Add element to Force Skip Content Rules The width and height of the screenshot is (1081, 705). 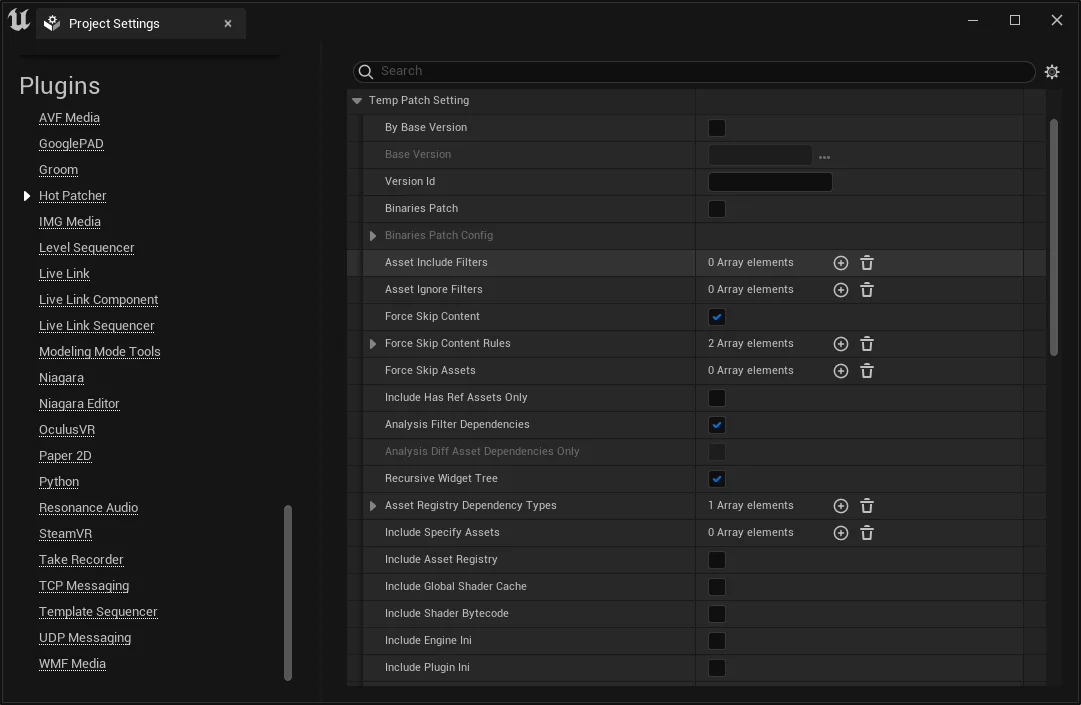pyautogui.click(x=841, y=344)
